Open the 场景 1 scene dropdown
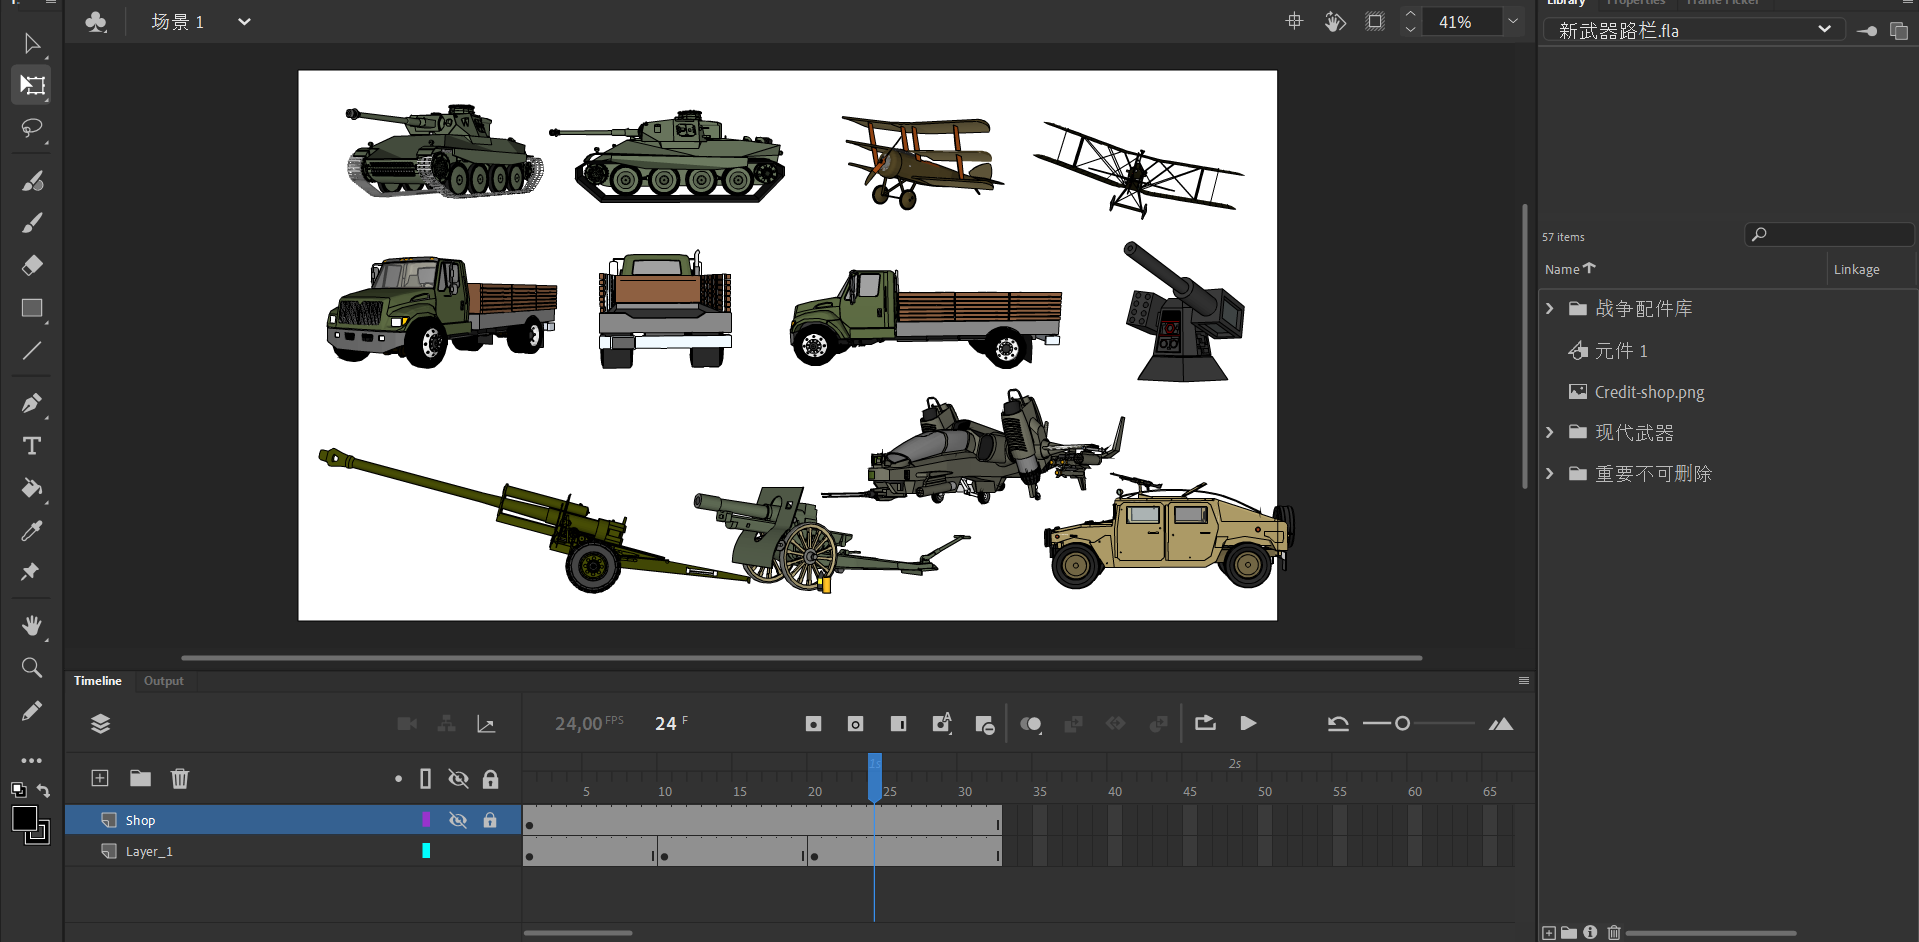Image resolution: width=1919 pixels, height=942 pixels. (x=244, y=22)
